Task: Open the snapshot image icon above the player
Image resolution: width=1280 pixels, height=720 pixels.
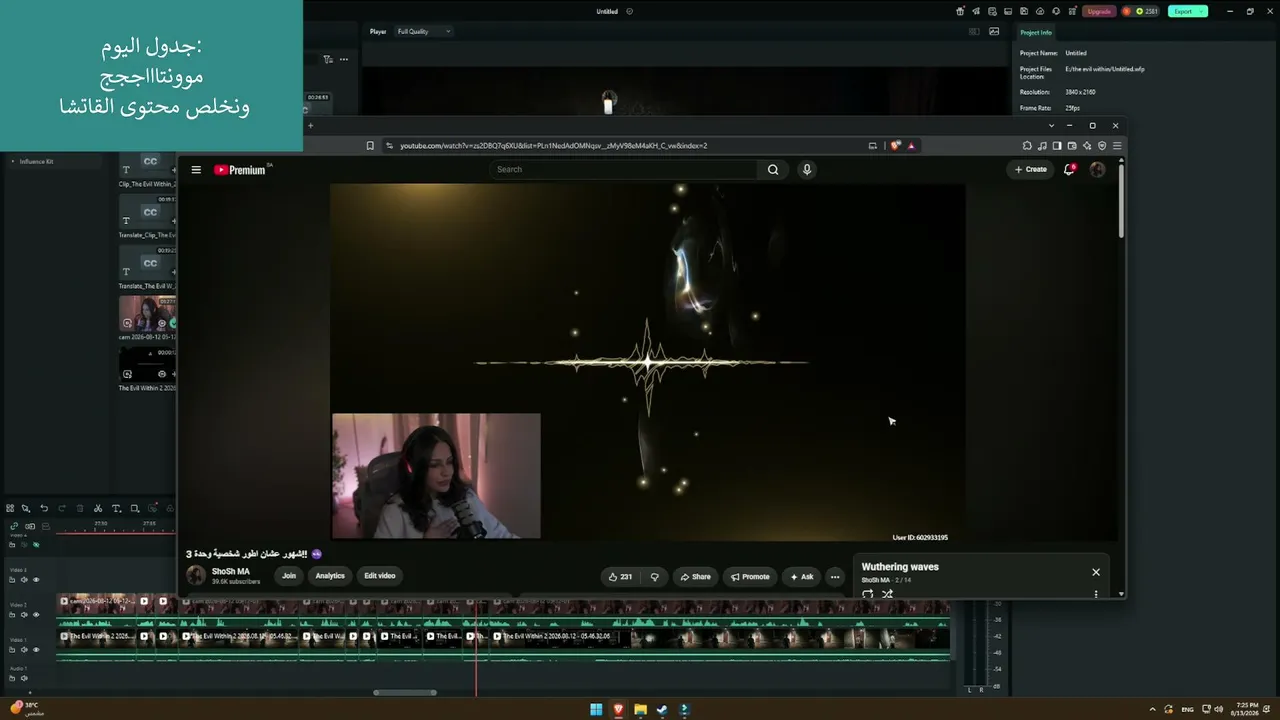Action: (994, 31)
